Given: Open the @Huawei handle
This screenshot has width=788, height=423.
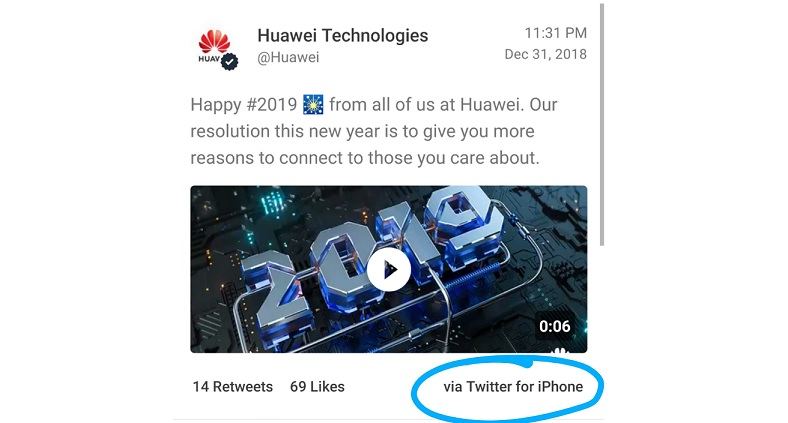Looking at the screenshot, I should (288, 57).
